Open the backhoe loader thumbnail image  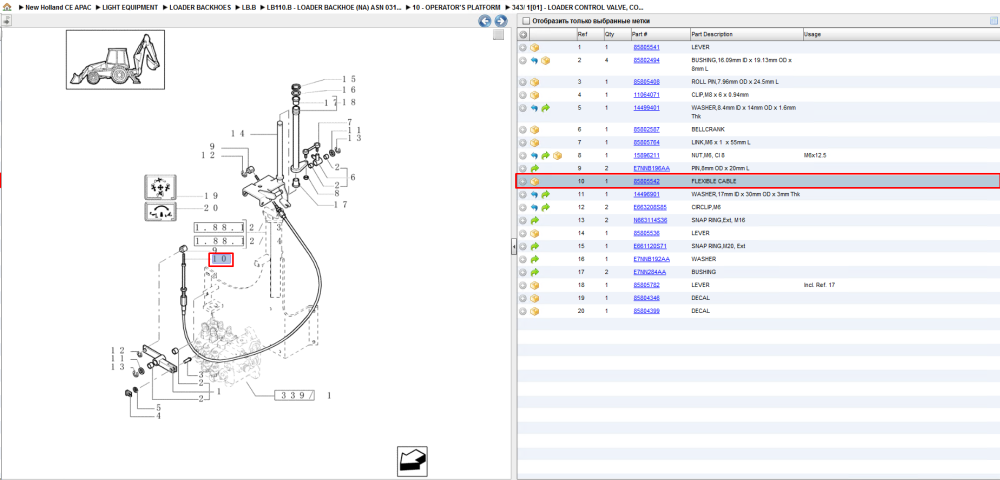pyautogui.click(x=115, y=59)
